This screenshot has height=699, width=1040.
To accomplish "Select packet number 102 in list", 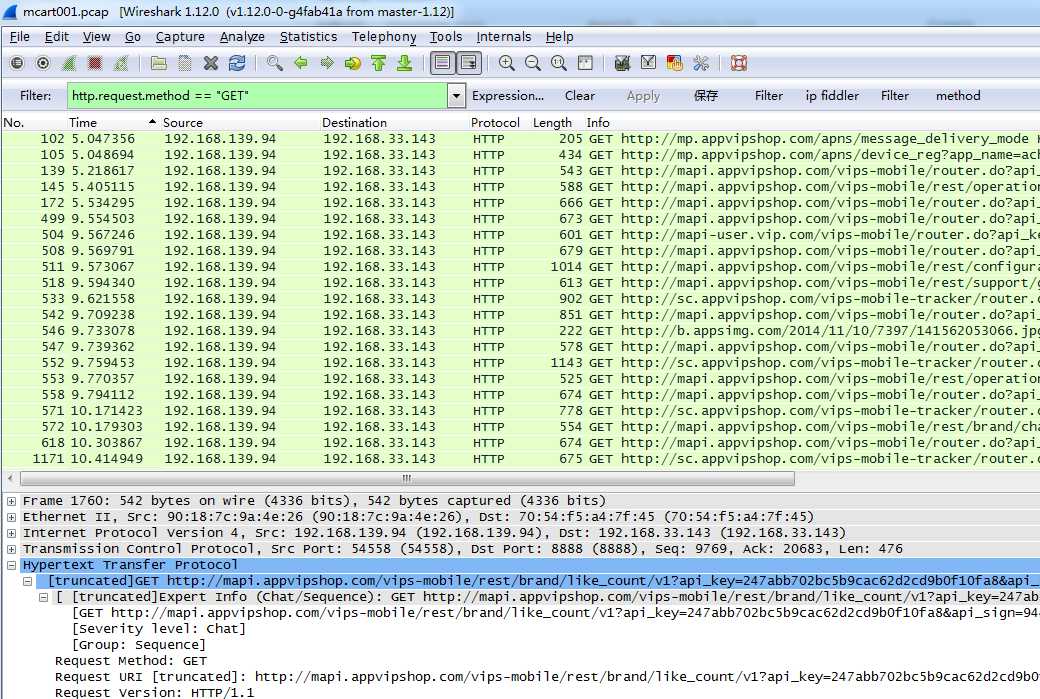I will (x=521, y=139).
